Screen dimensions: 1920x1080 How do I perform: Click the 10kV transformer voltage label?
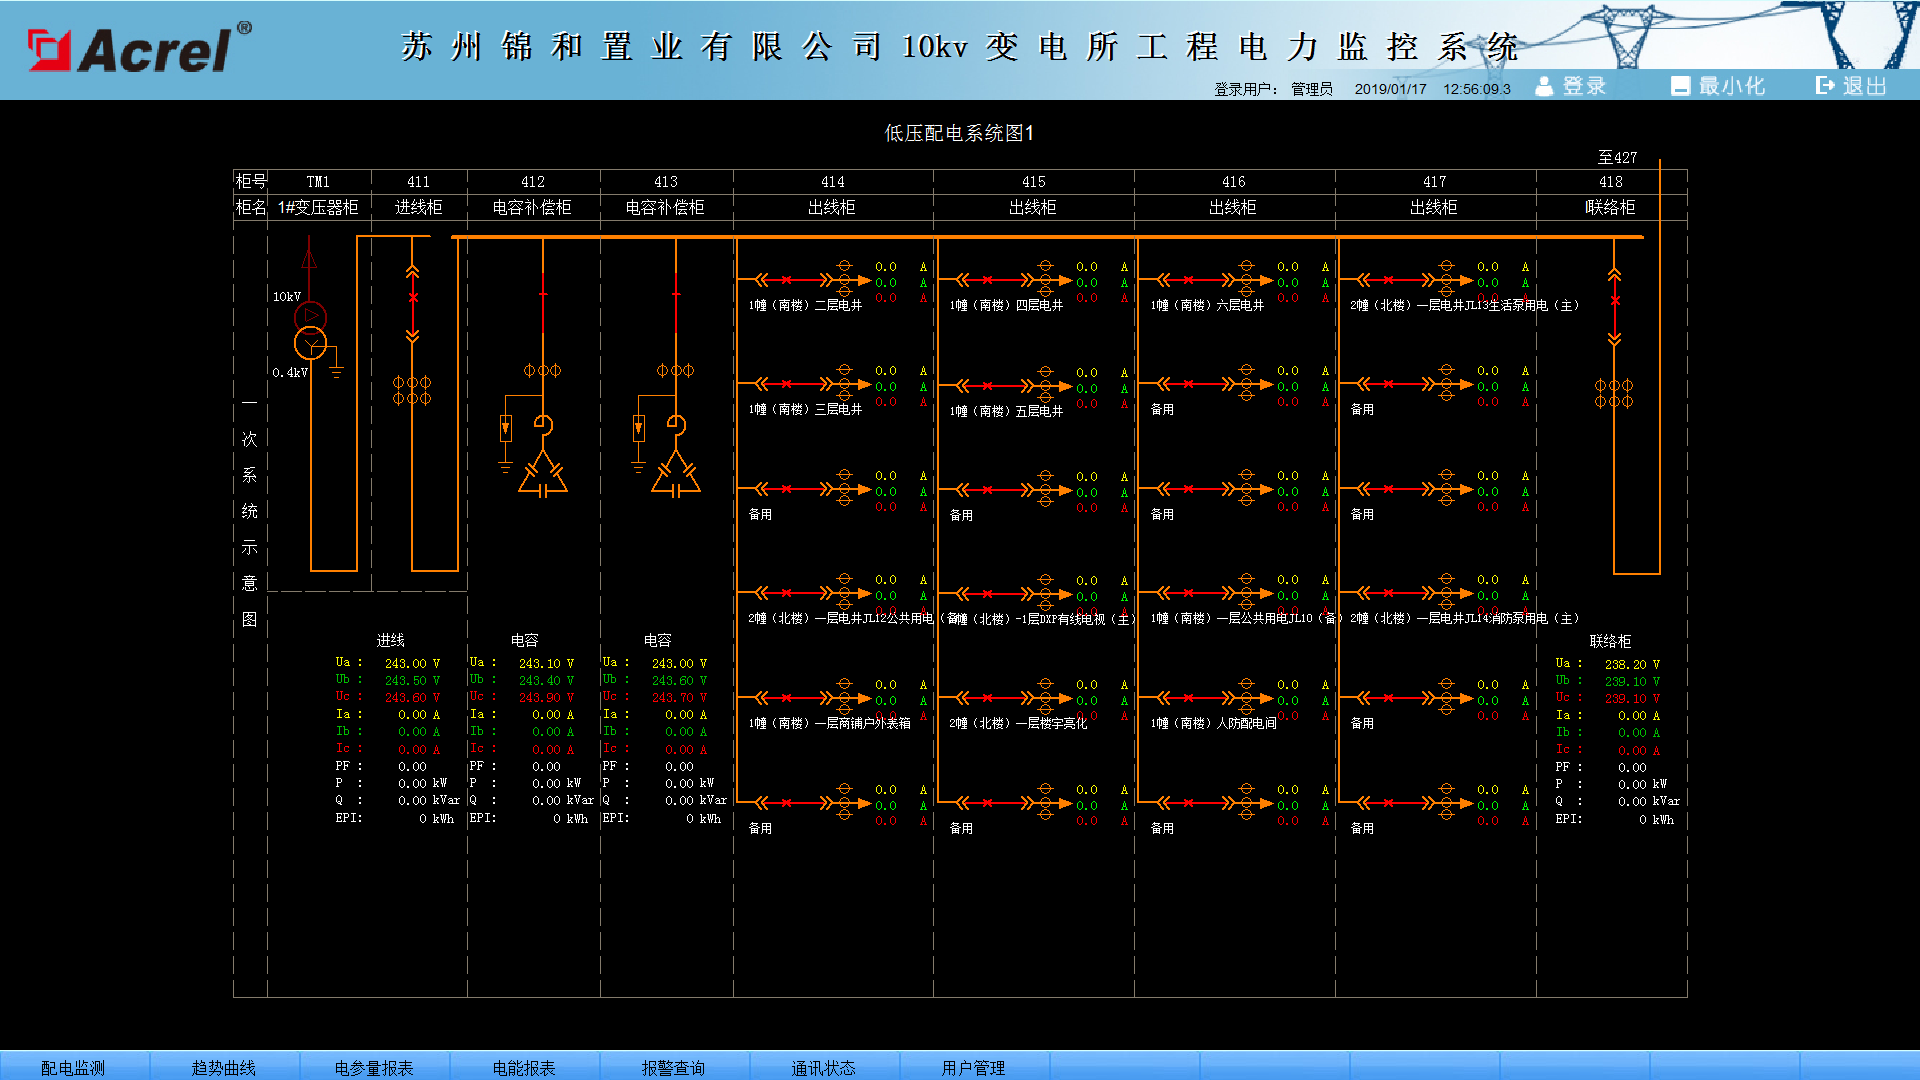[x=287, y=296]
